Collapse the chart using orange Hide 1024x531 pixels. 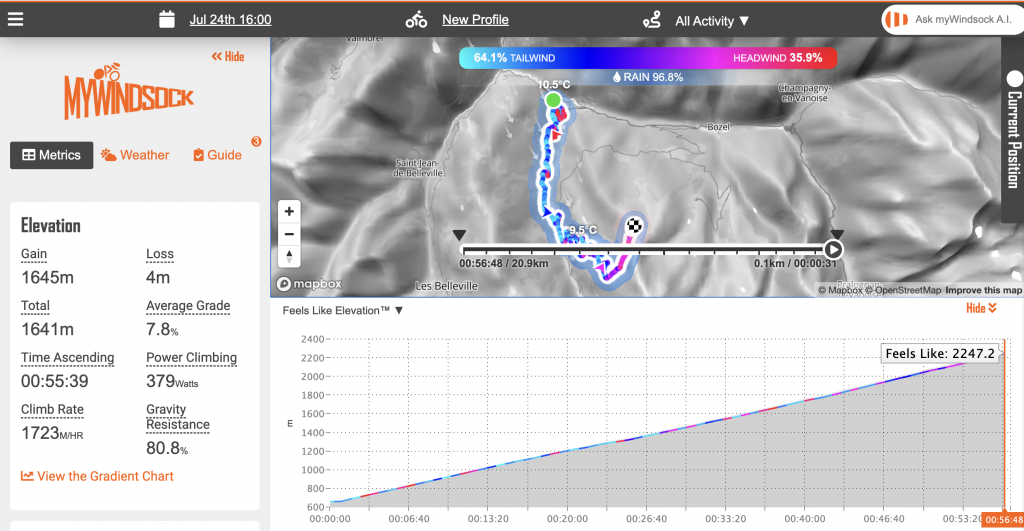pos(981,308)
